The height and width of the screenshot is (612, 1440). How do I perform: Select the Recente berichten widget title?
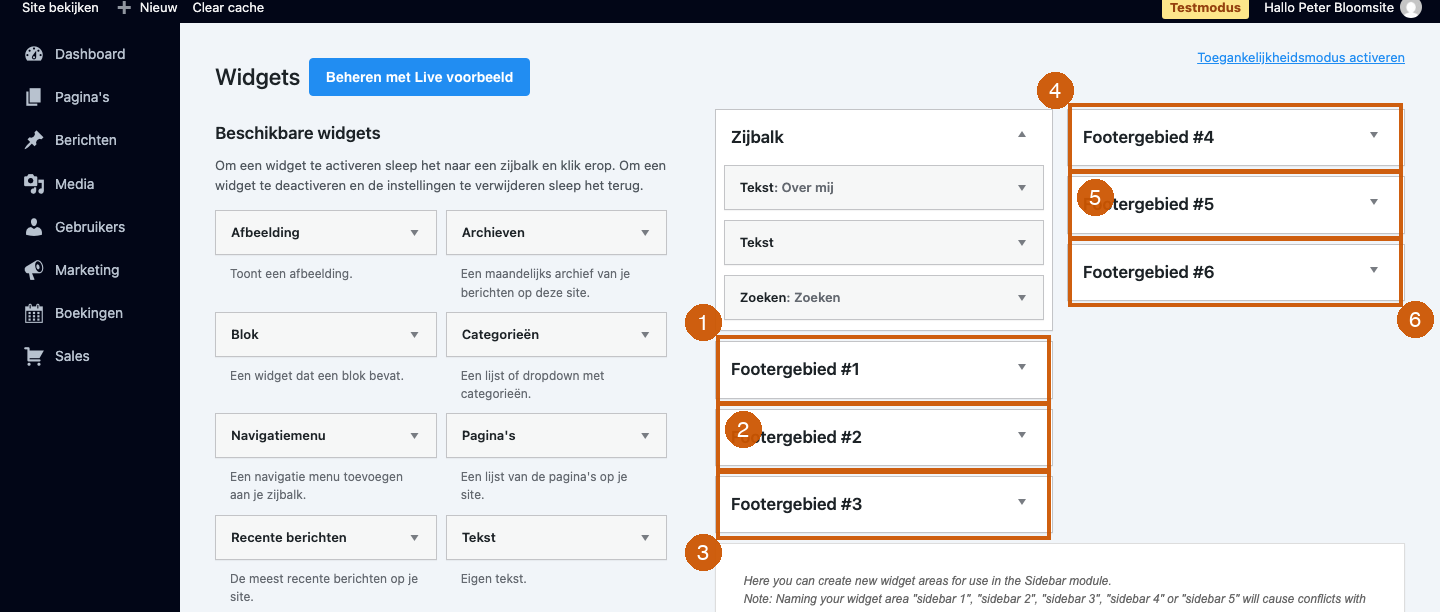(x=289, y=537)
